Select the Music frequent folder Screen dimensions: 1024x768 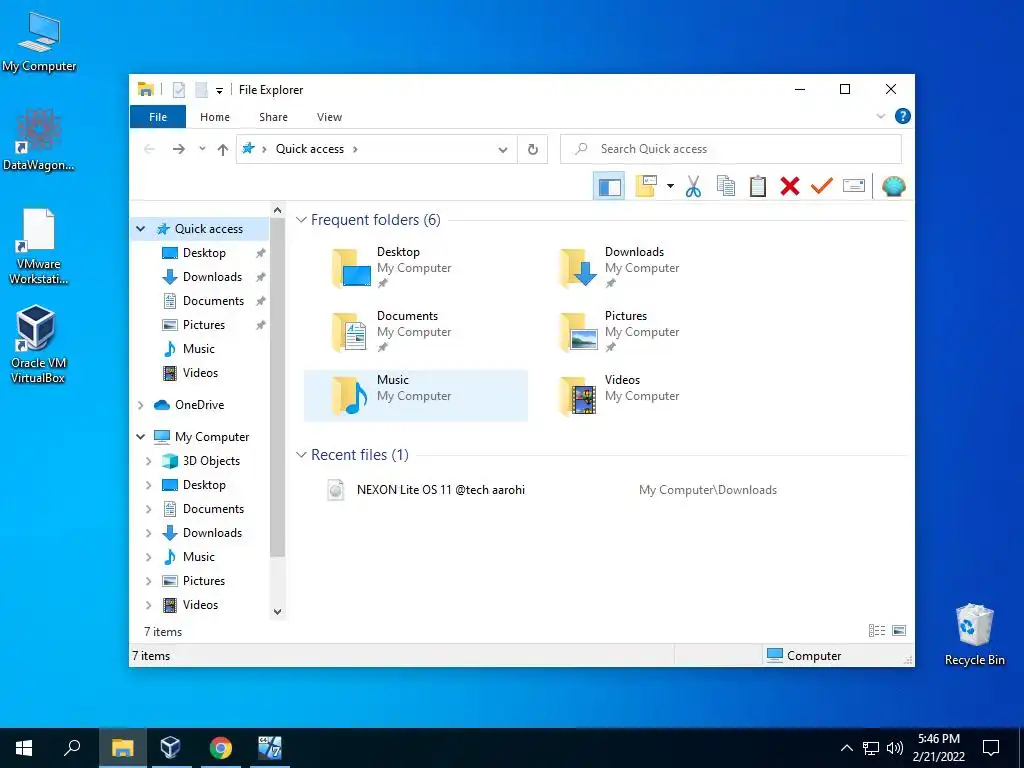(x=415, y=396)
